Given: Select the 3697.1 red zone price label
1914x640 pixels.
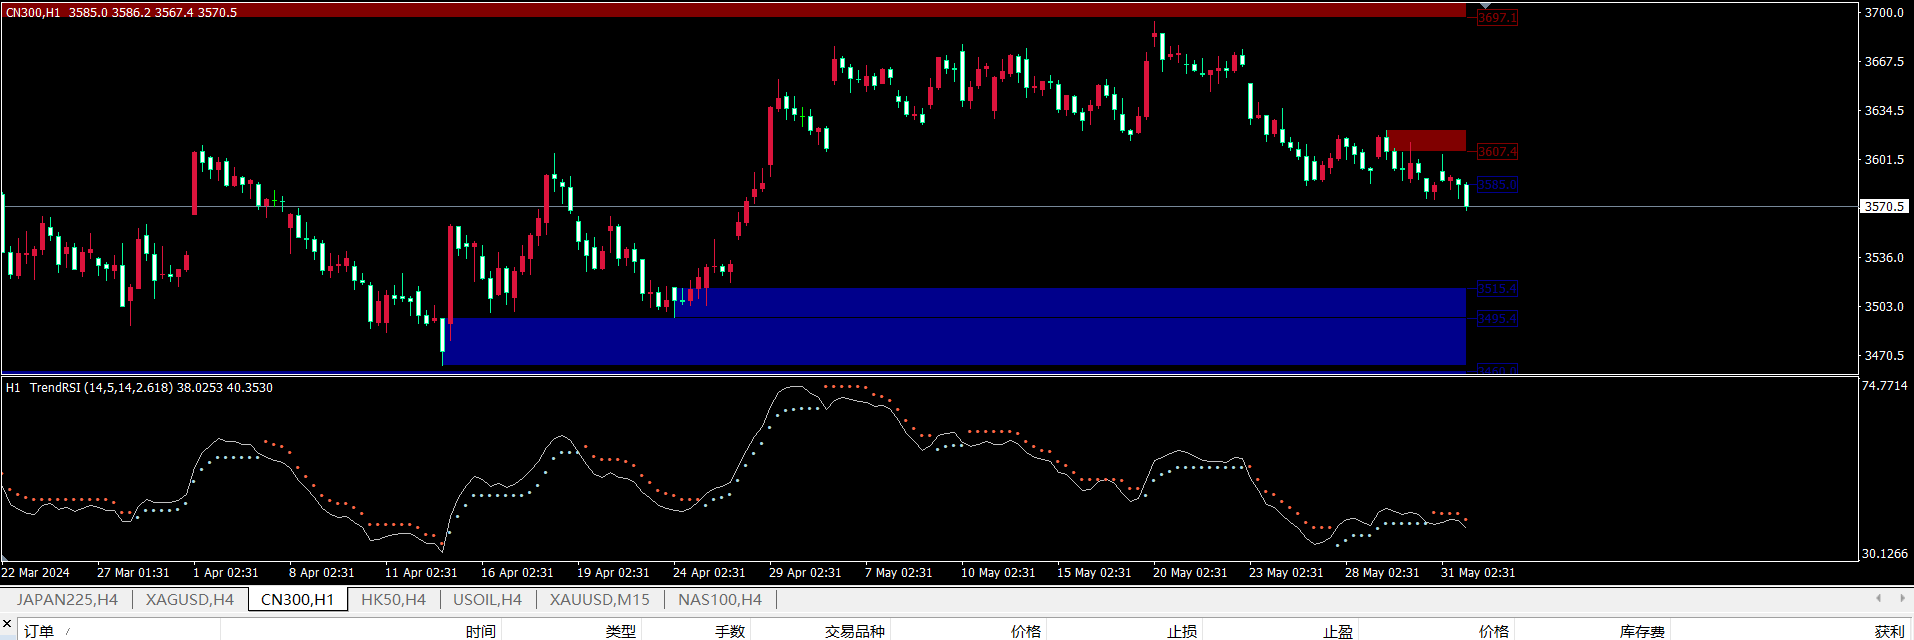Looking at the screenshot, I should (x=1497, y=18).
